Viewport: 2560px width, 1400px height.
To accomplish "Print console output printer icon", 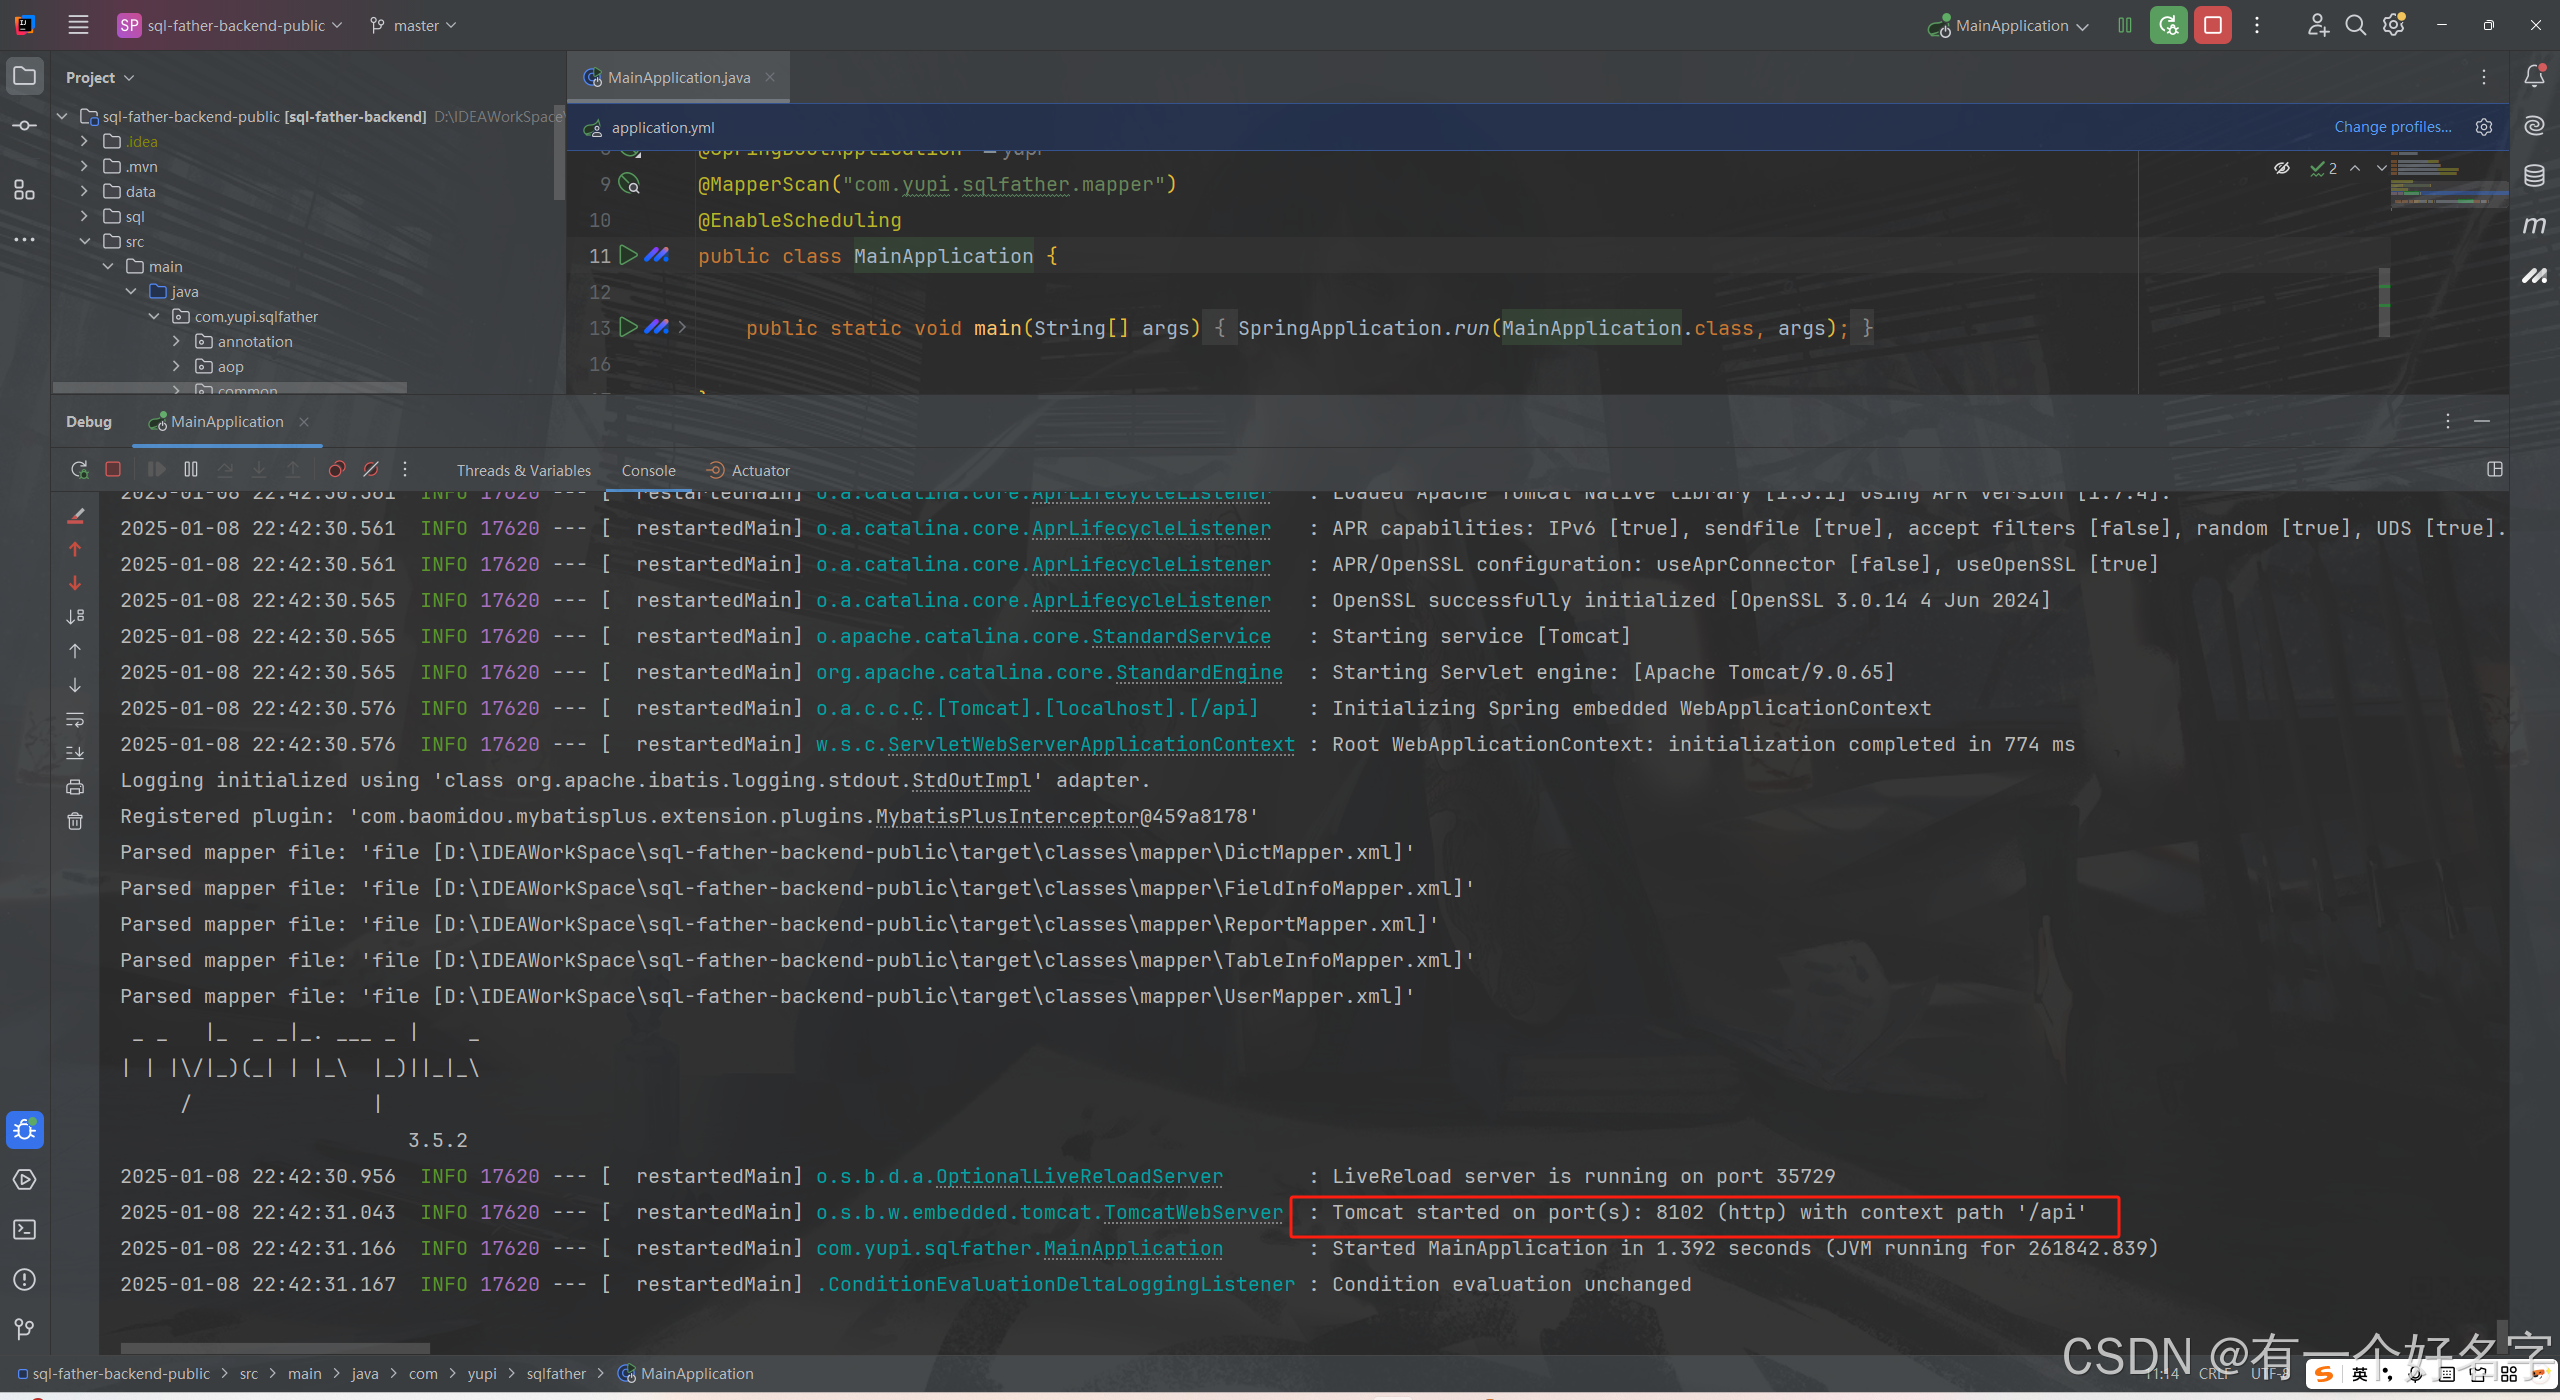I will coord(75,787).
